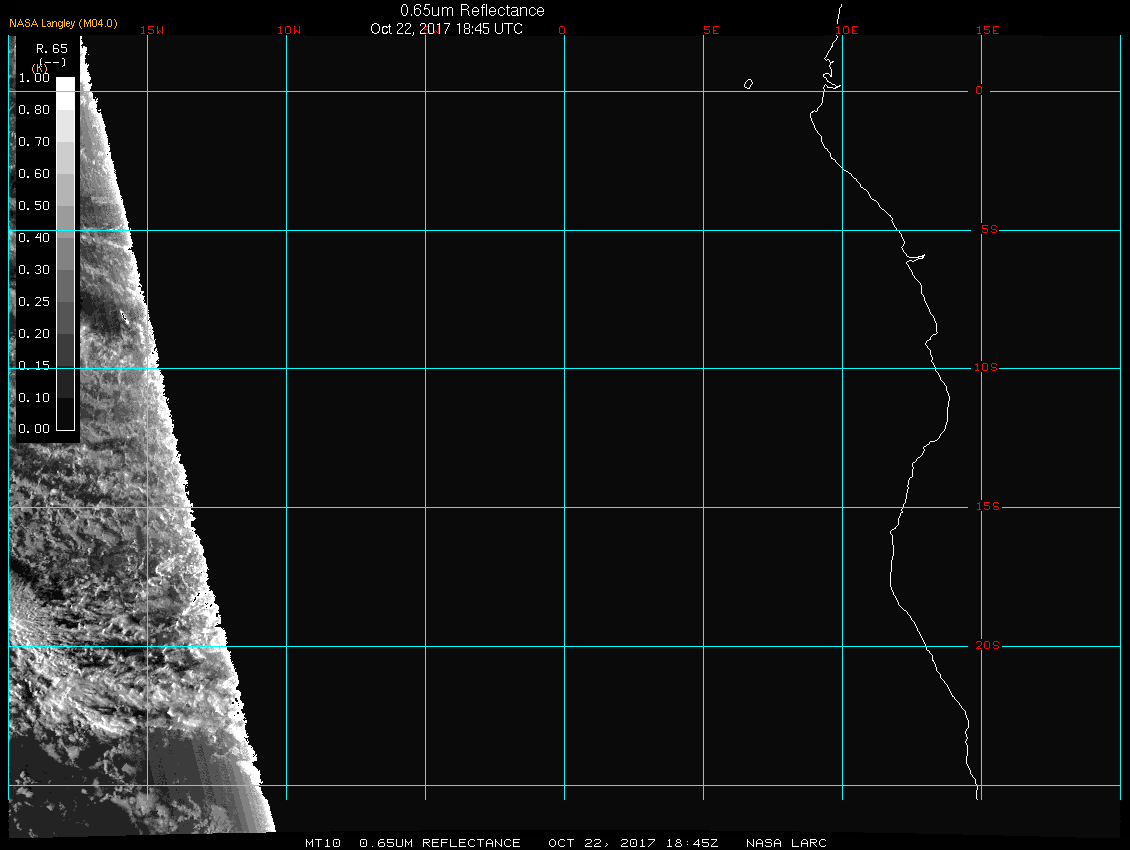Click the white 1.00 top of reflectance colorbar
This screenshot has height=850, width=1130.
[65, 85]
